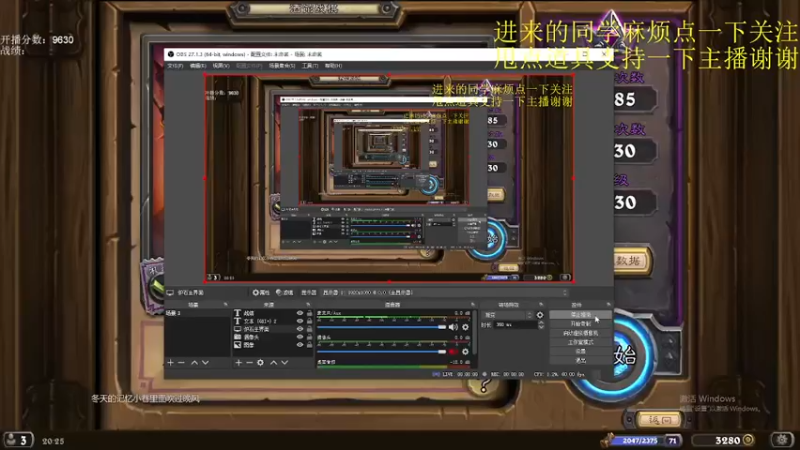800x450 pixels.
Task: Toggle 工作室模式 studio mode button
Action: [x=581, y=342]
